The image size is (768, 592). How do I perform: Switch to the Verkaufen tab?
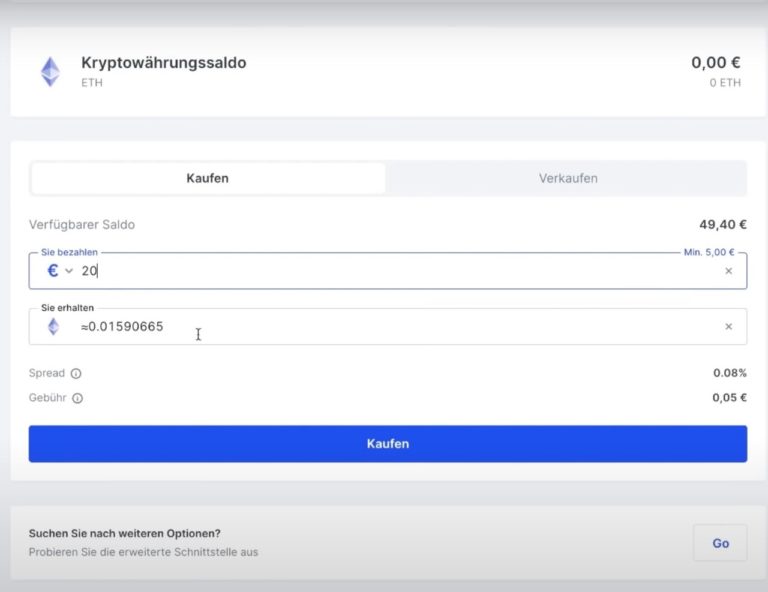point(567,178)
